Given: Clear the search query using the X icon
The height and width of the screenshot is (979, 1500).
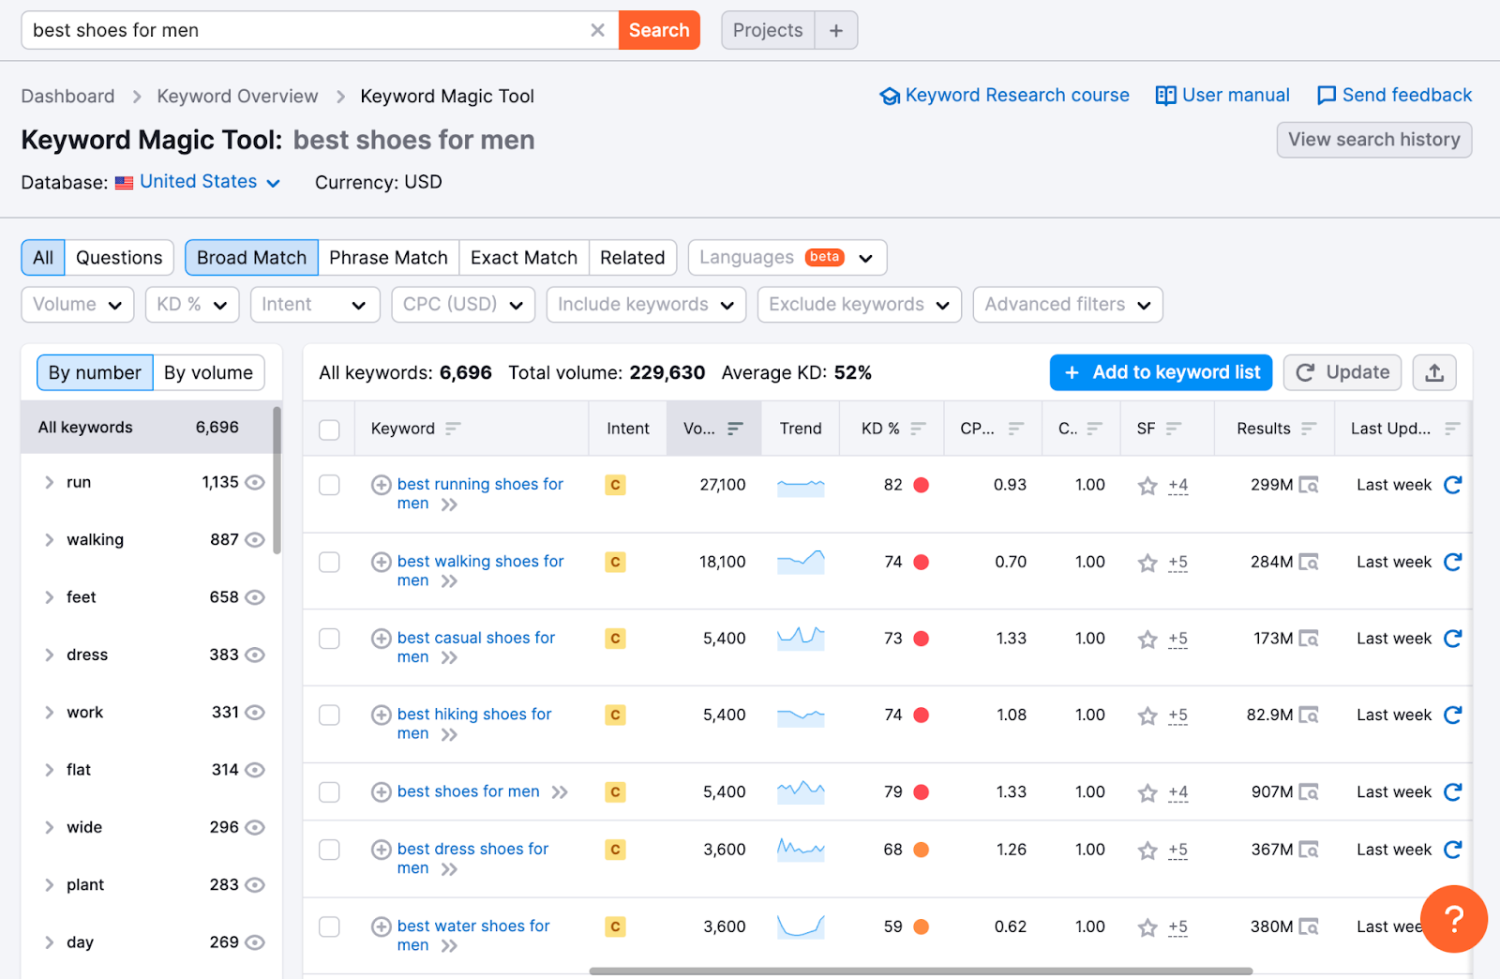Looking at the screenshot, I should pyautogui.click(x=597, y=30).
